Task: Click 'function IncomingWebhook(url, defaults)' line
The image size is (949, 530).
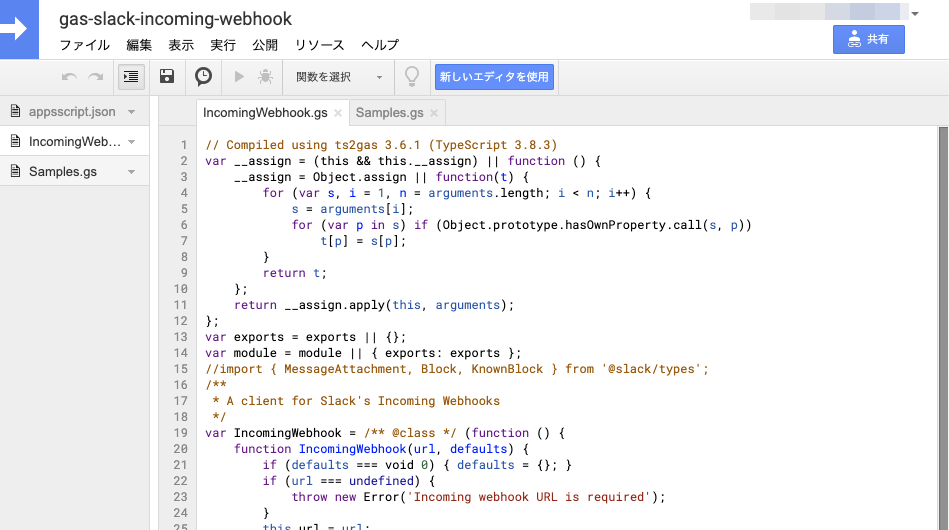Action: 381,449
